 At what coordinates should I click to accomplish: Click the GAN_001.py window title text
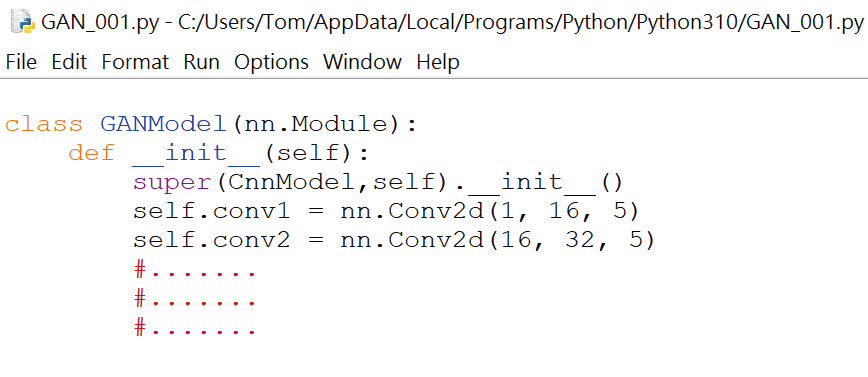click(x=452, y=22)
